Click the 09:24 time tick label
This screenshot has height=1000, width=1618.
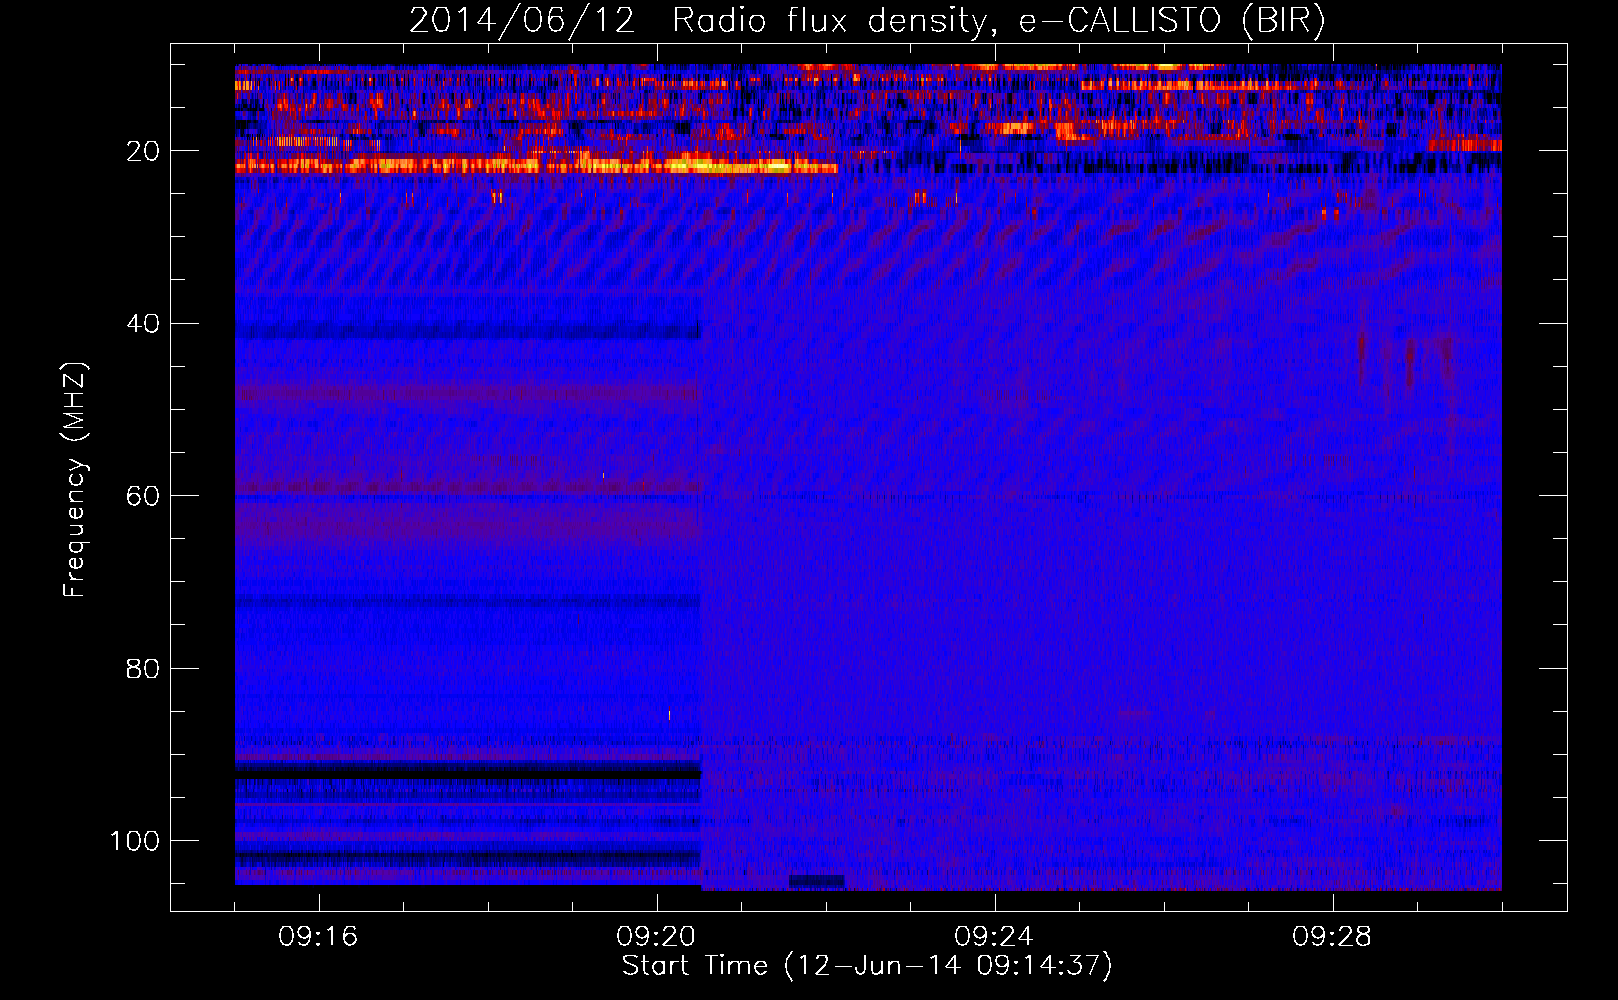click(x=994, y=937)
